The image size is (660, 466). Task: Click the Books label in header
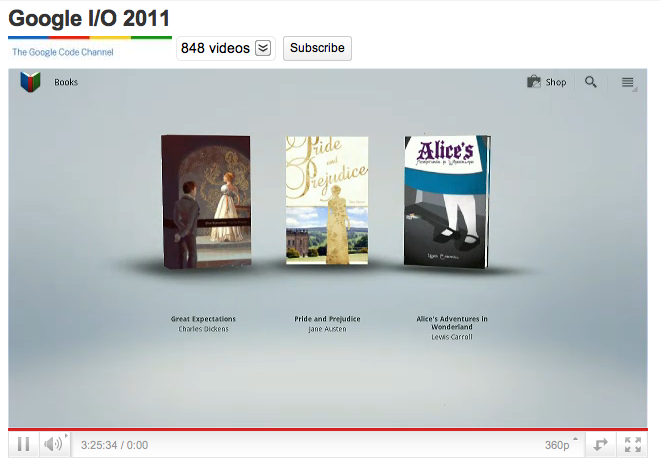pos(66,82)
